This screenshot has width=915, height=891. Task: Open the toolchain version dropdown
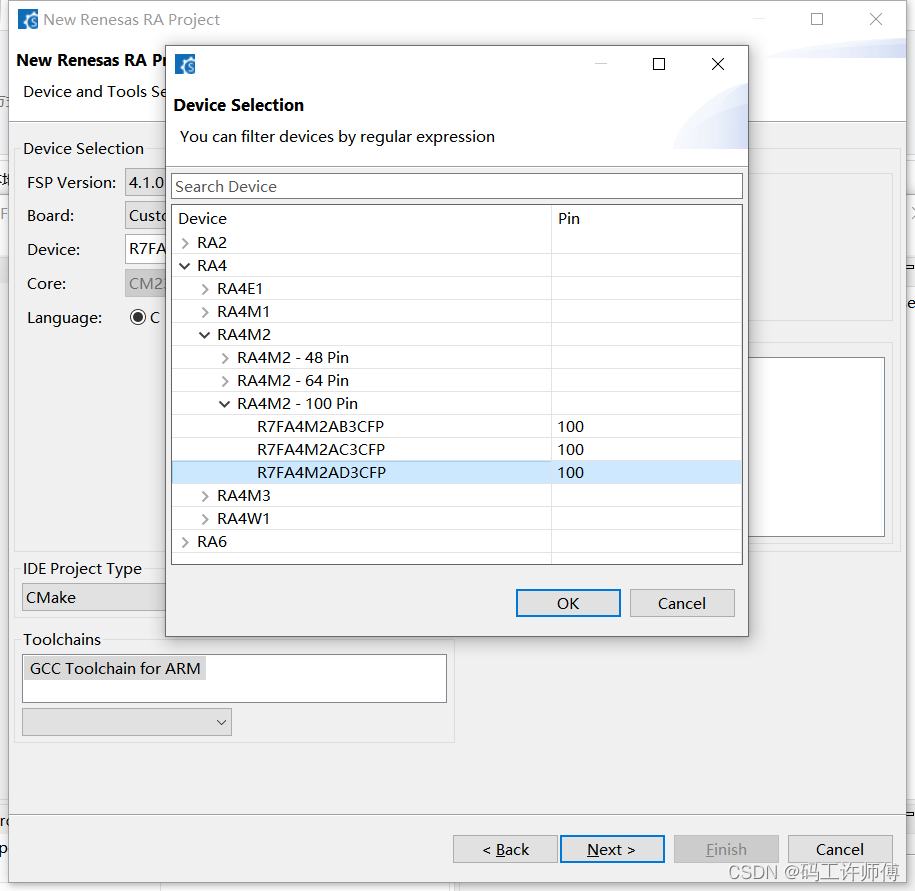coord(127,722)
